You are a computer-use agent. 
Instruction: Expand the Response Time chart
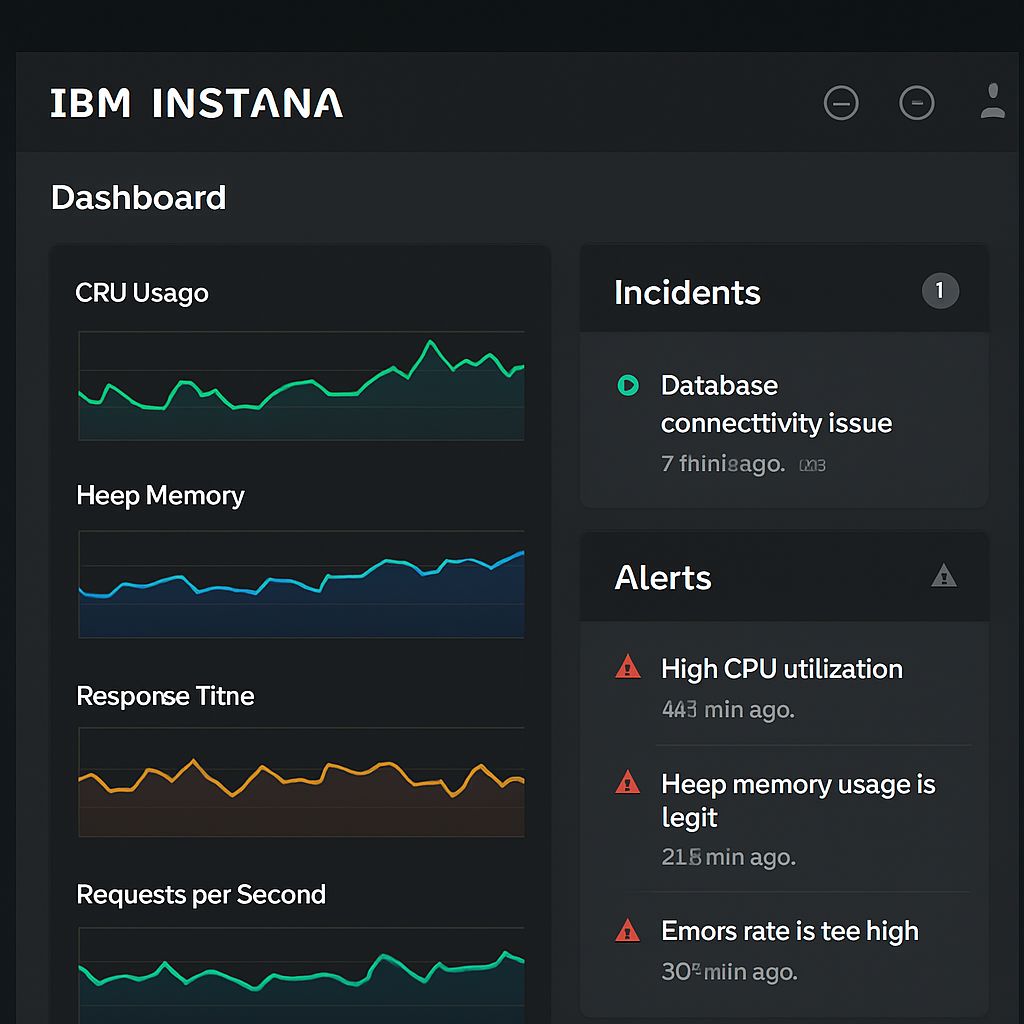300,782
